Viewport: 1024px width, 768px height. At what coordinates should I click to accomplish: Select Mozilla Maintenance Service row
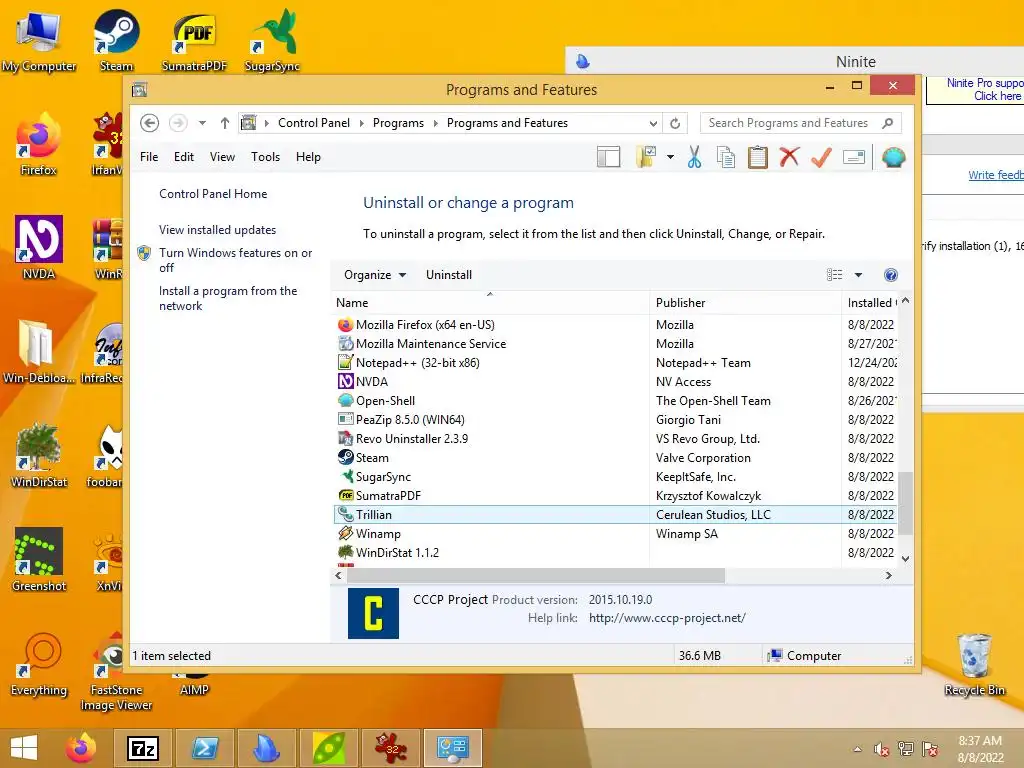(614, 344)
